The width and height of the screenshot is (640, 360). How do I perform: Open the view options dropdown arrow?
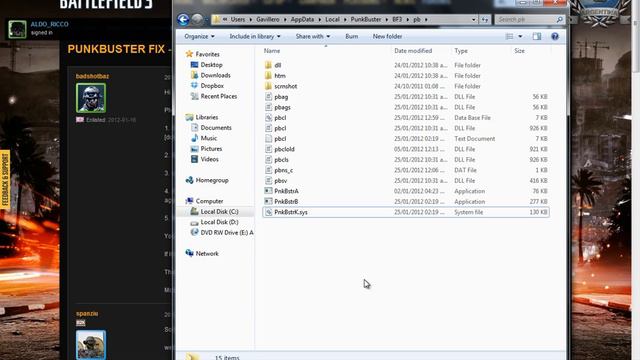pyautogui.click(x=520, y=36)
